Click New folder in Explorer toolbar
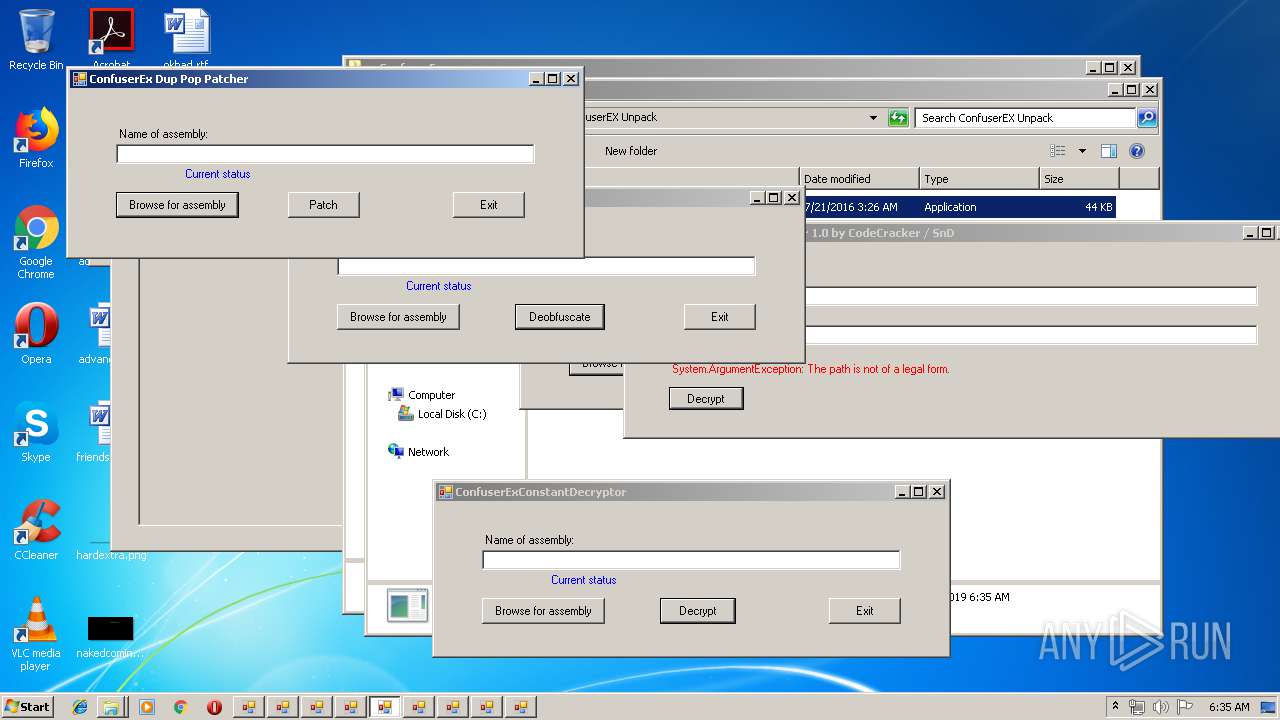 click(x=631, y=151)
